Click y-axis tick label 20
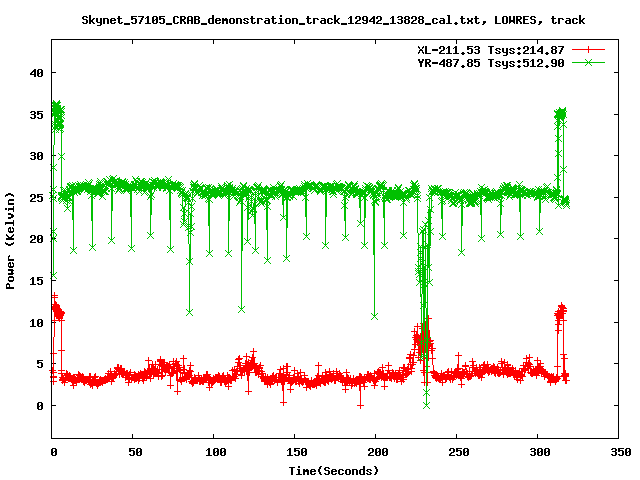The width and height of the screenshot is (640, 480). (x=36, y=239)
